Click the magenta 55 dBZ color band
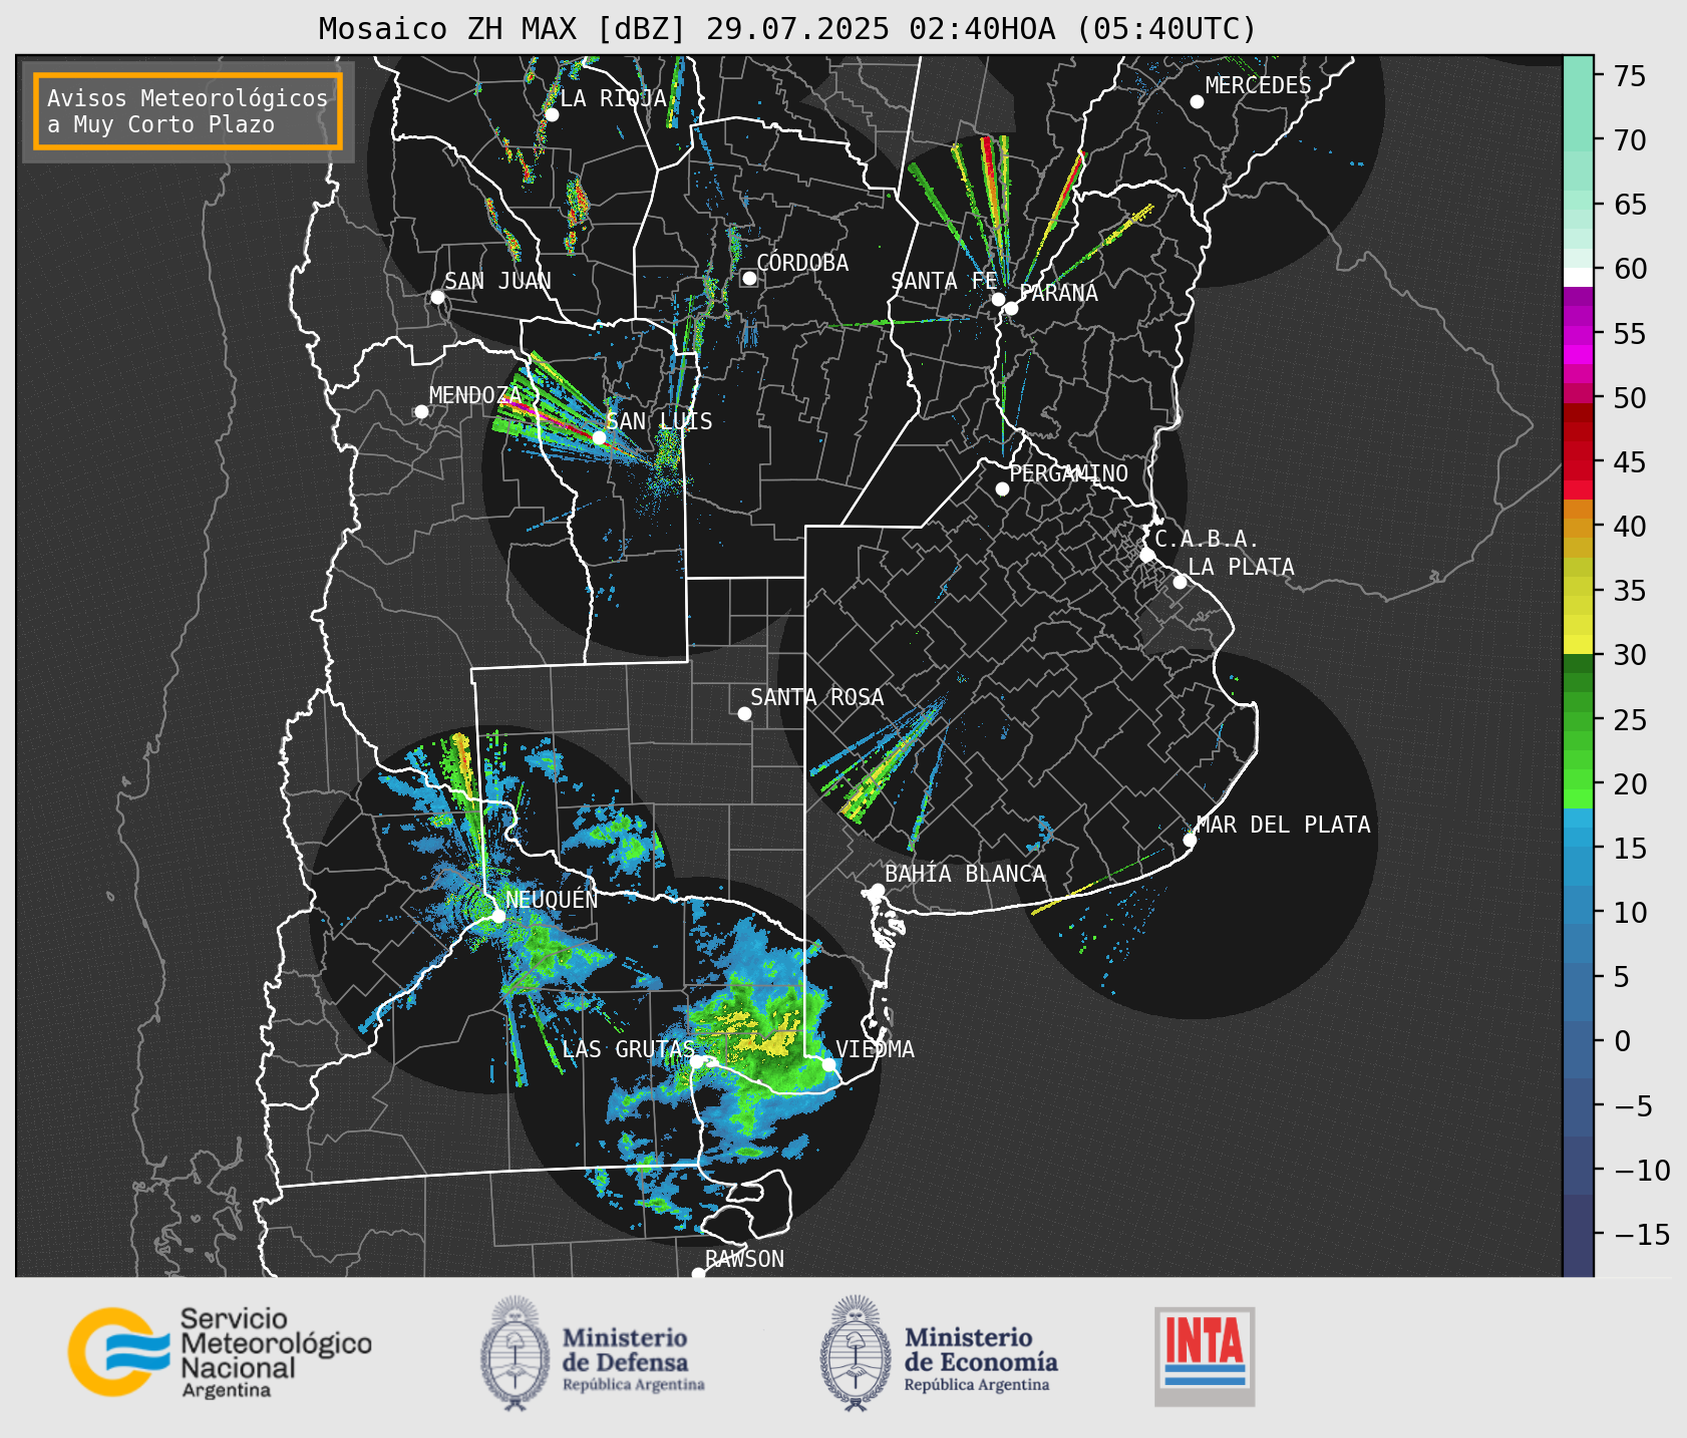The image size is (1687, 1438). 1578,333
